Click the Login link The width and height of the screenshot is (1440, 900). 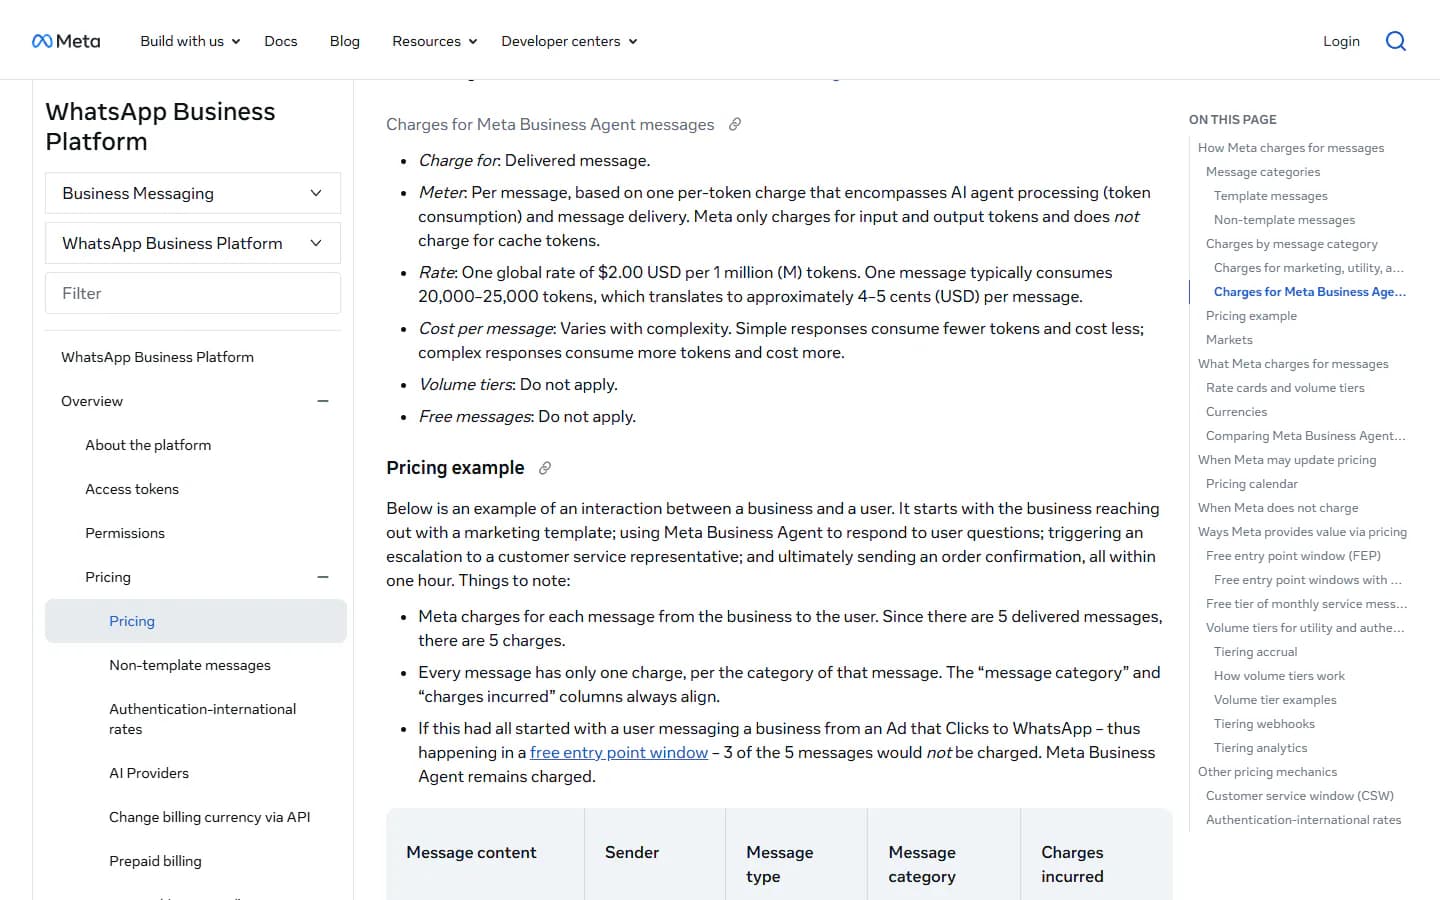1341,41
